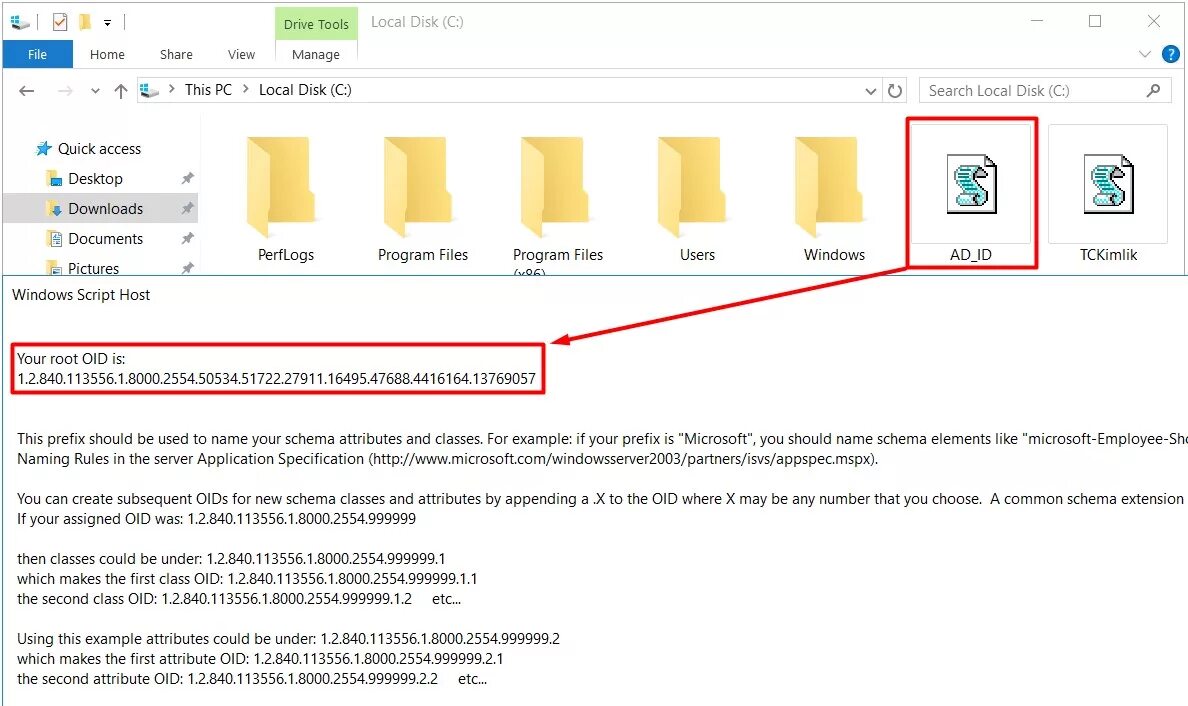The height and width of the screenshot is (706, 1188).
Task: Select the Program Files folder icon
Action: (x=419, y=187)
